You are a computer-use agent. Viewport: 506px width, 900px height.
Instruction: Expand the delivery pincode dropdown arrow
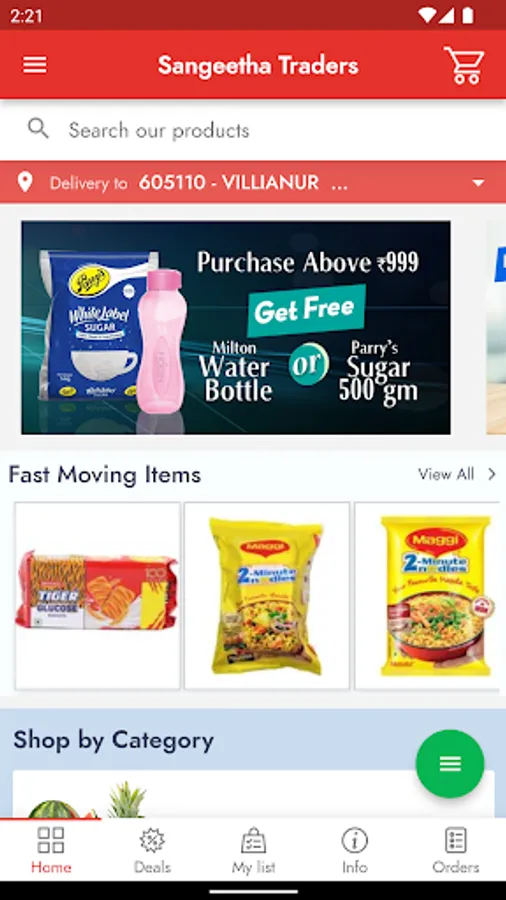click(x=478, y=183)
